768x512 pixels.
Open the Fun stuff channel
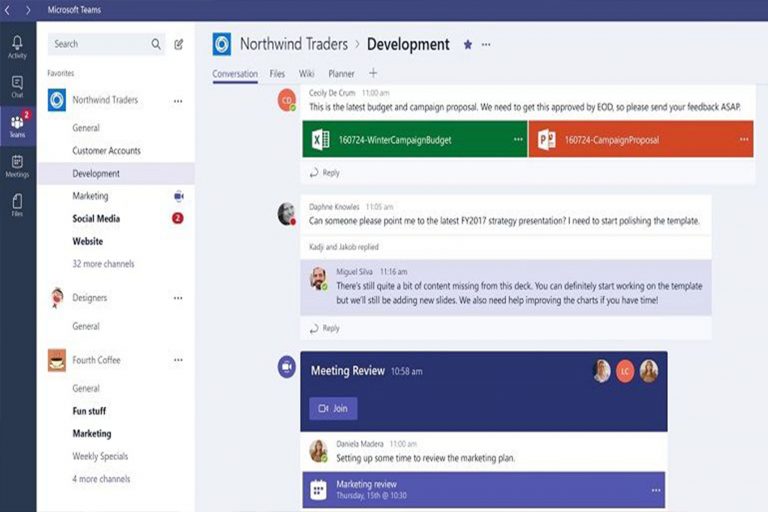[x=89, y=411]
